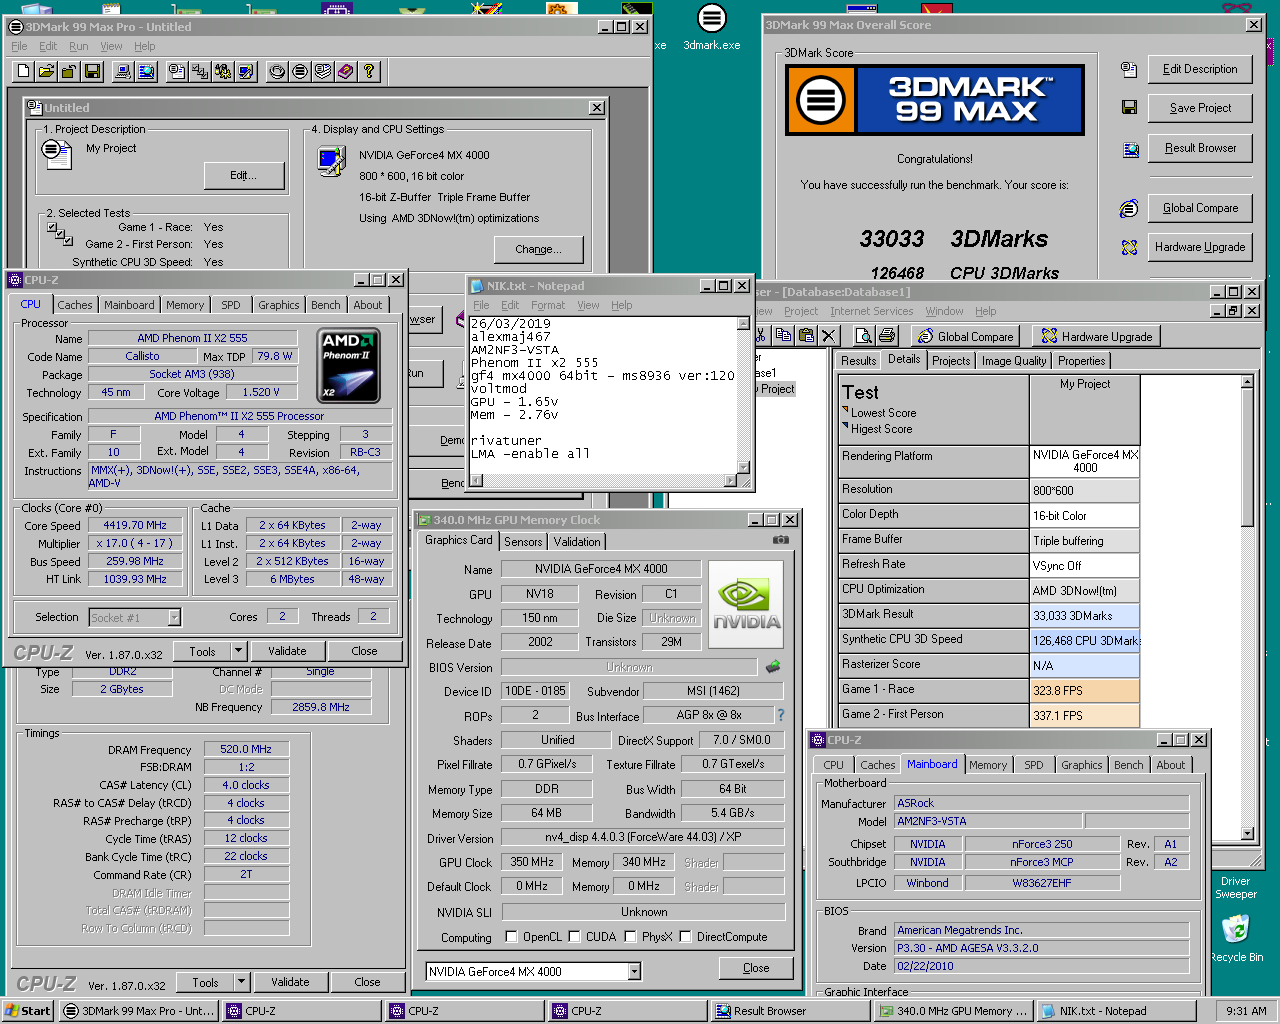
Task: Open the Recycle Bin desktop icon
Action: pos(1236,940)
